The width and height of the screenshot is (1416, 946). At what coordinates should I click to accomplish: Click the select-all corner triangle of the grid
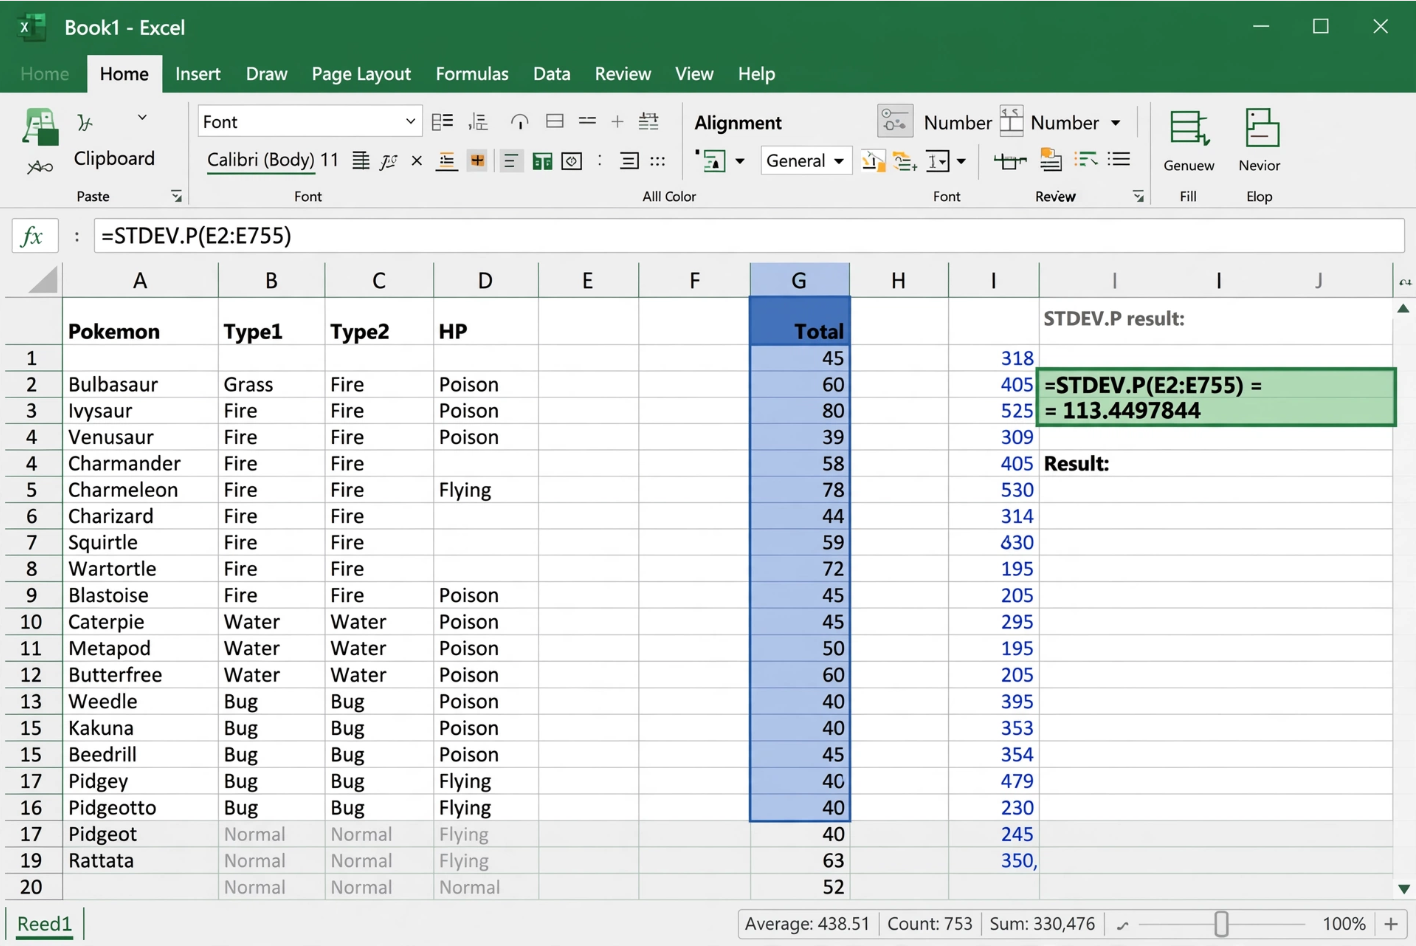[x=43, y=279]
